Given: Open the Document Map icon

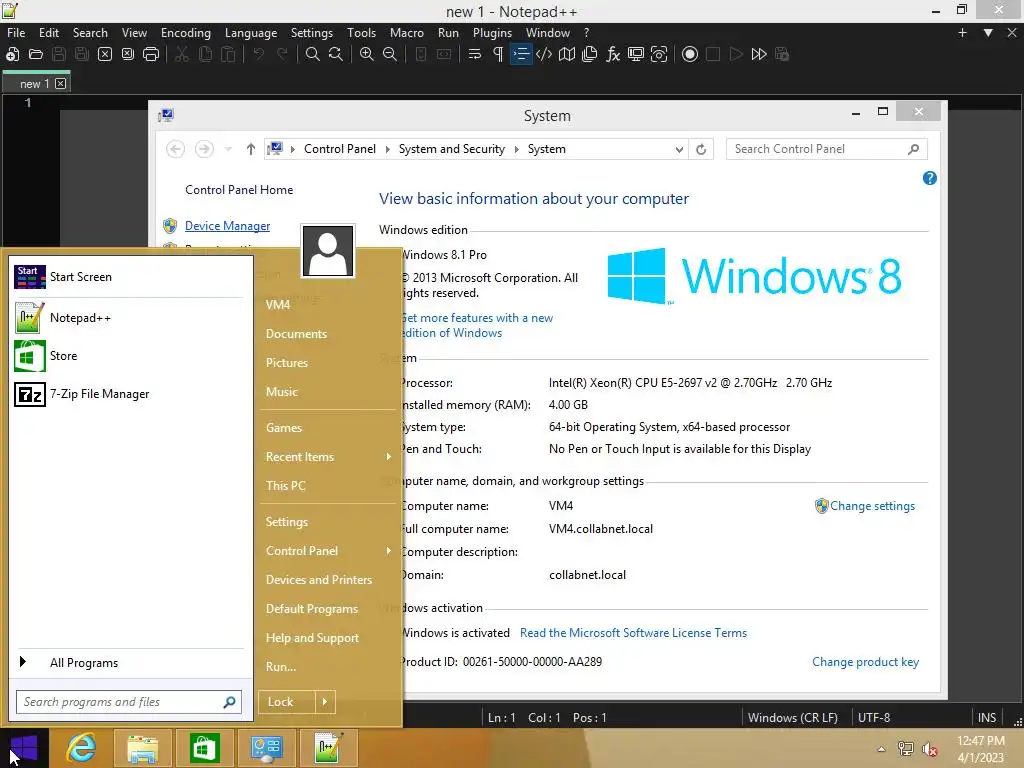Looking at the screenshot, I should (567, 54).
